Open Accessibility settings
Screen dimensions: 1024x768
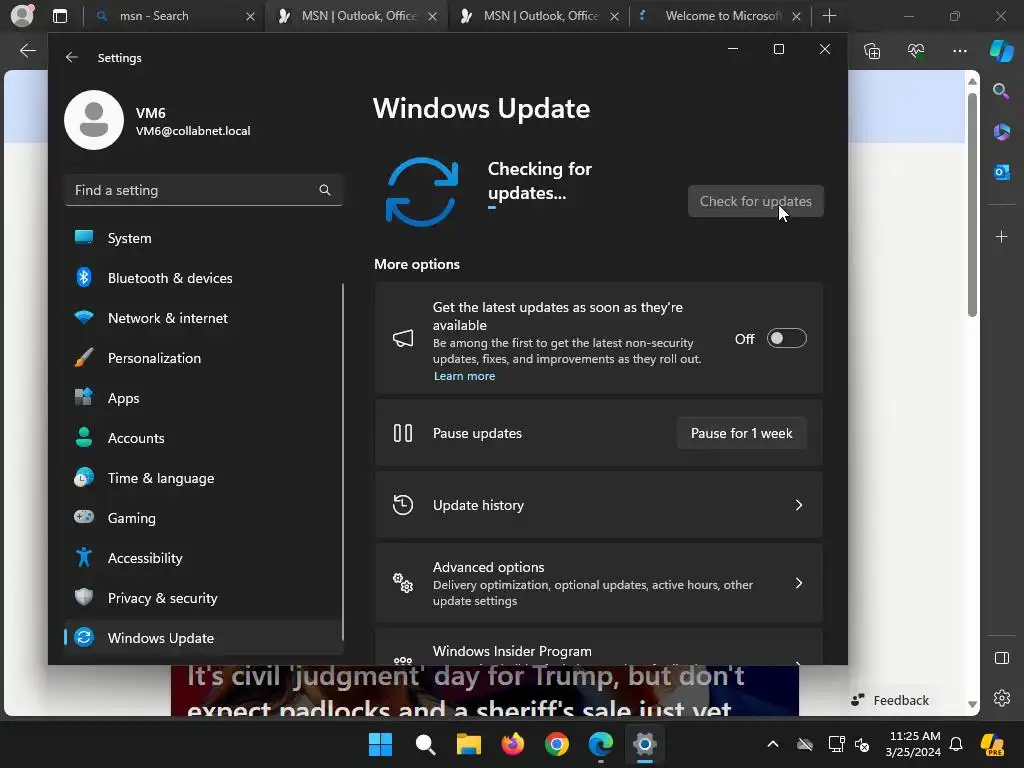[x=203, y=558]
